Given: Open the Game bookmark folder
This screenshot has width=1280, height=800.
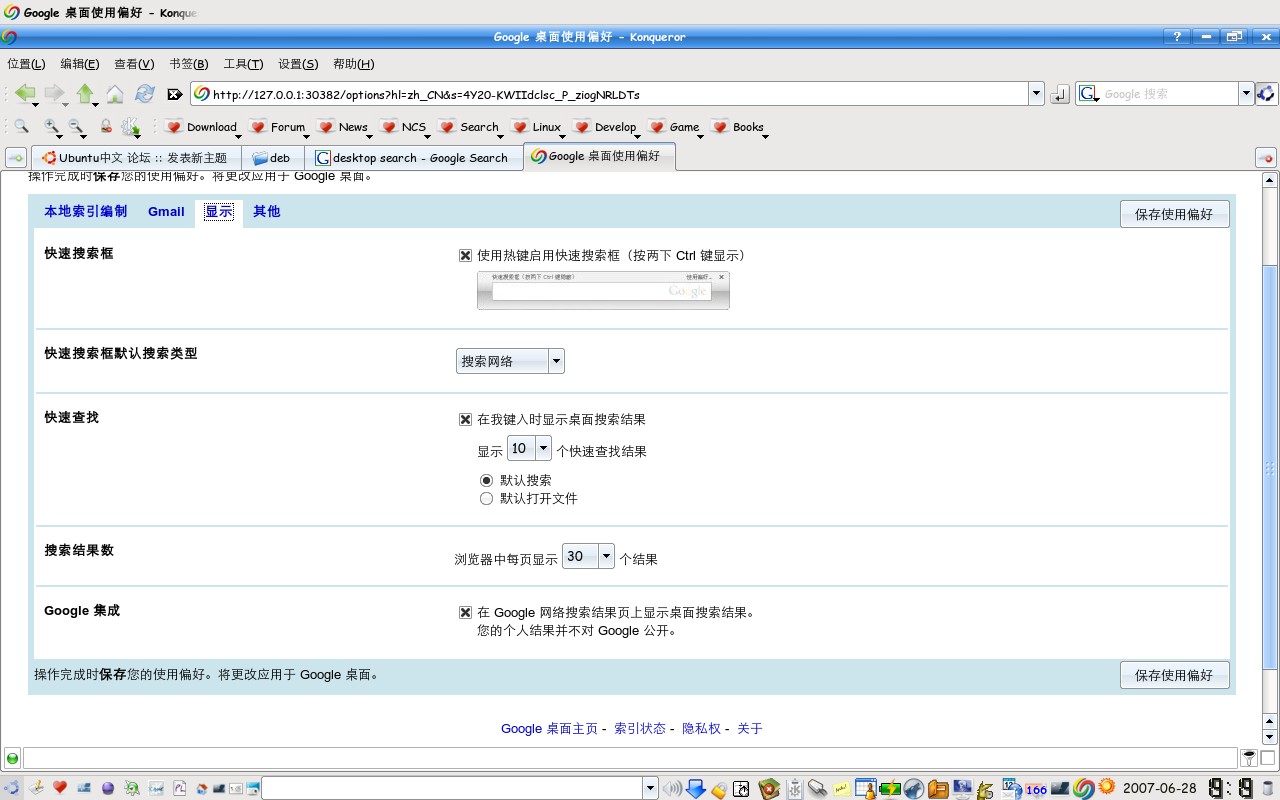Looking at the screenshot, I should 675,127.
